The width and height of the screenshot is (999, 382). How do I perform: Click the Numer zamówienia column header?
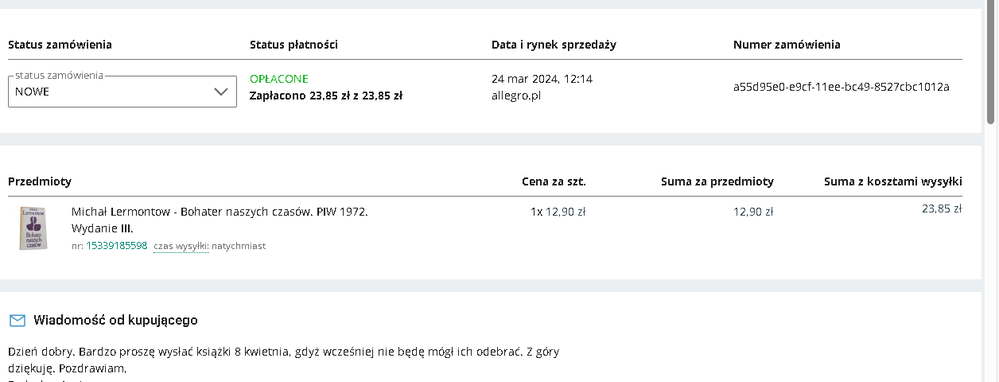point(786,45)
